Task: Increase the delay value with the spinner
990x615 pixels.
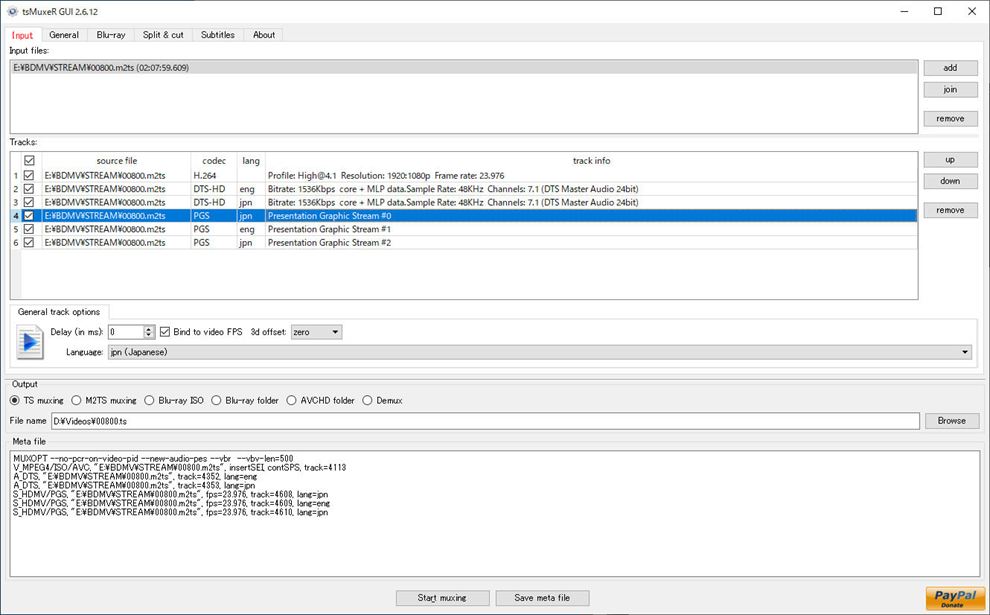Action: coord(149,328)
